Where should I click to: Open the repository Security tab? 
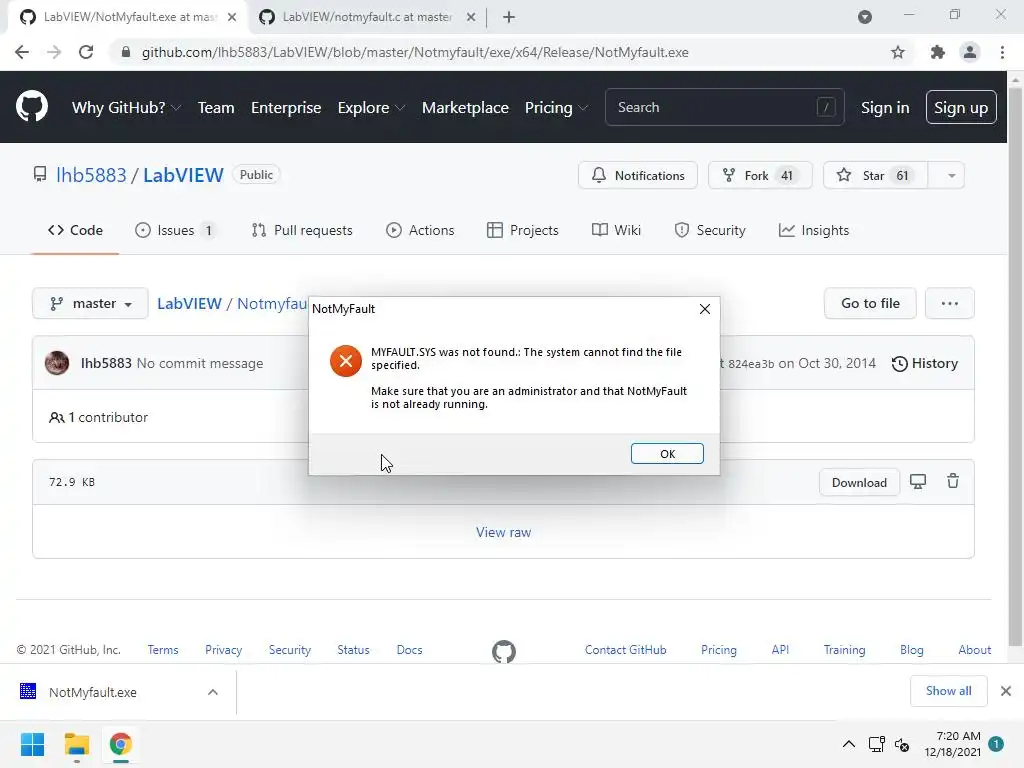[709, 231]
